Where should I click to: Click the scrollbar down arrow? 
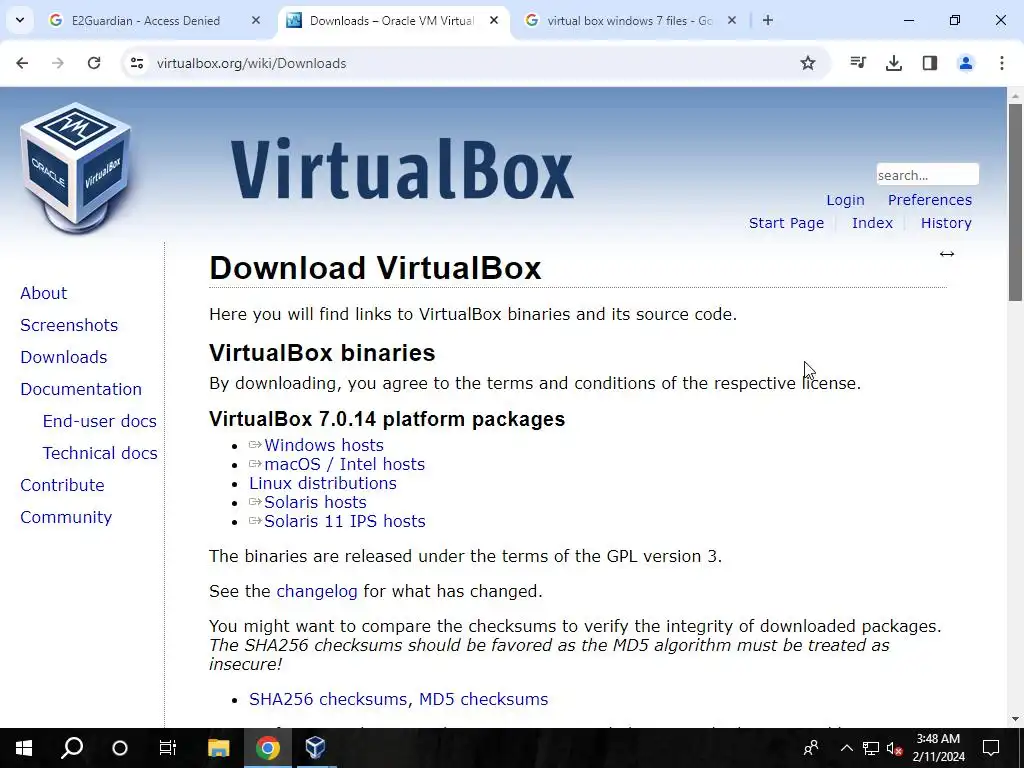point(1016,719)
